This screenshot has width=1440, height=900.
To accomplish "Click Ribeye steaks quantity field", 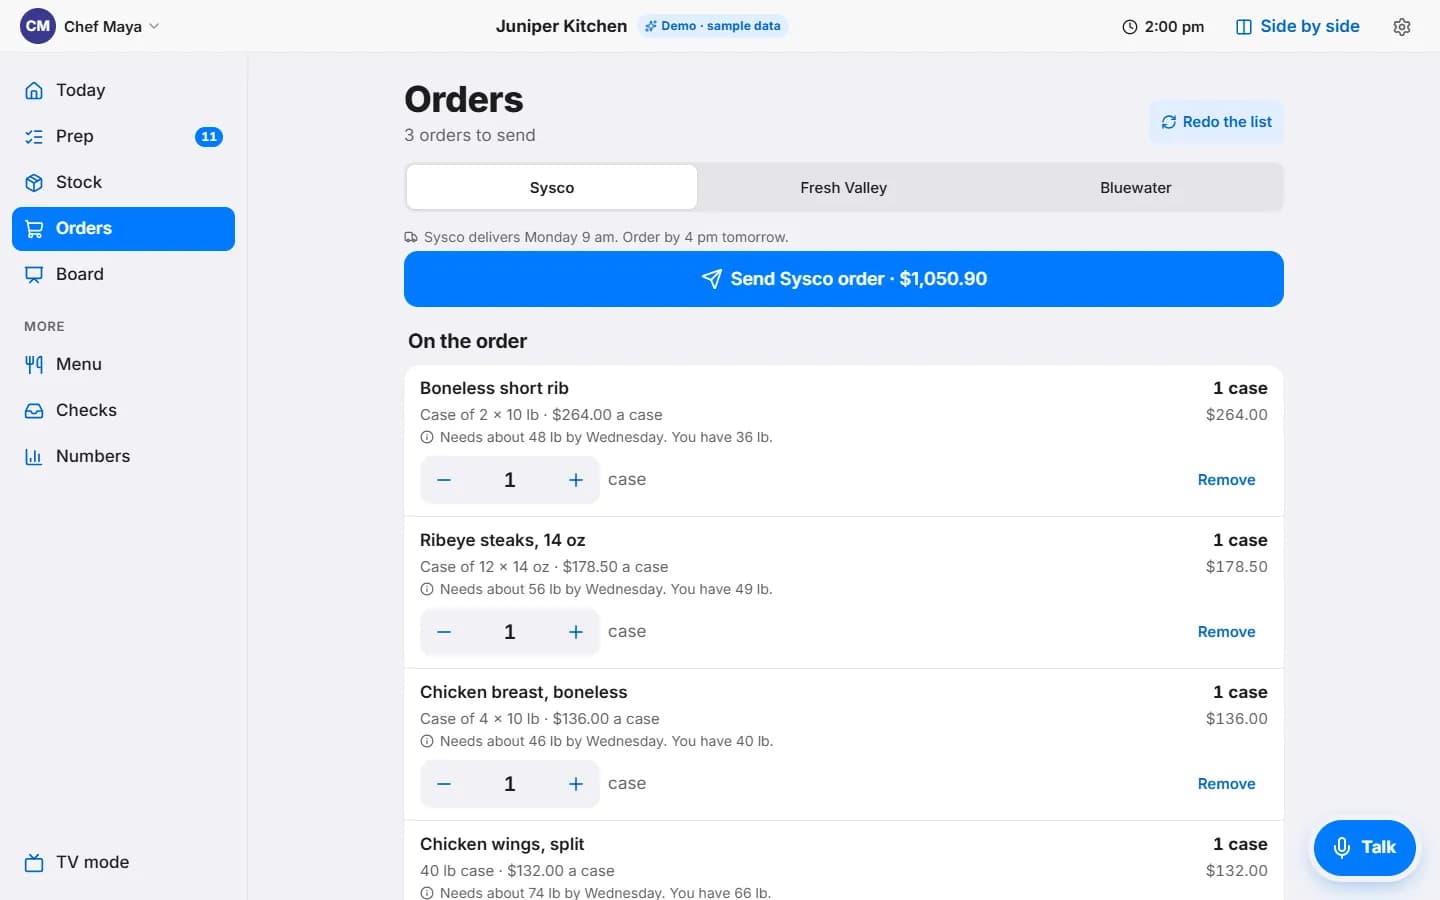I will click(510, 632).
